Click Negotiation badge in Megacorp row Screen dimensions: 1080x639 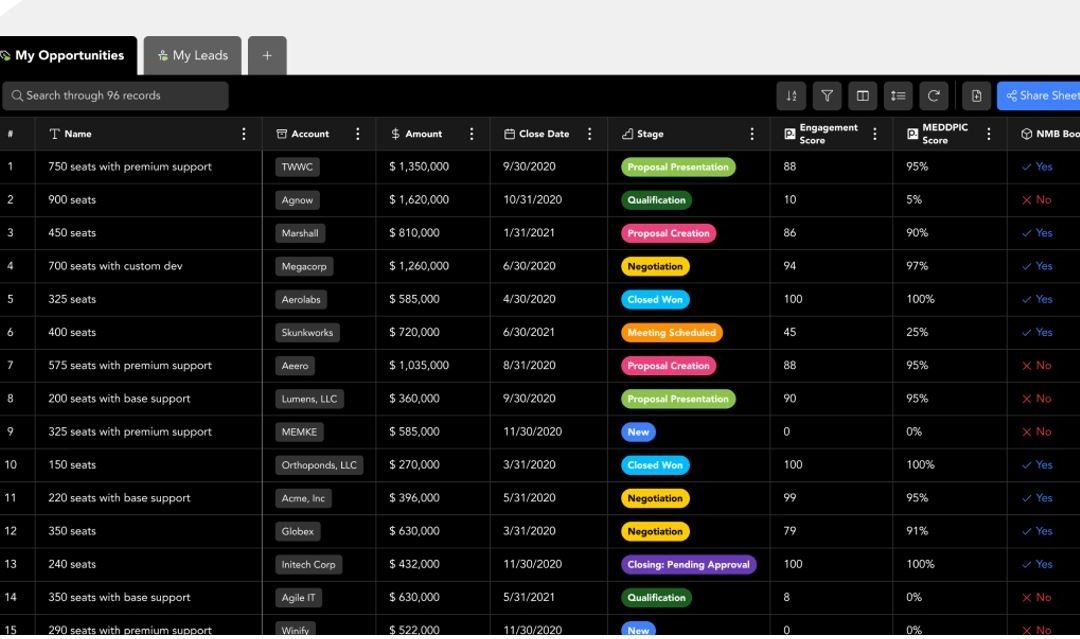point(655,266)
